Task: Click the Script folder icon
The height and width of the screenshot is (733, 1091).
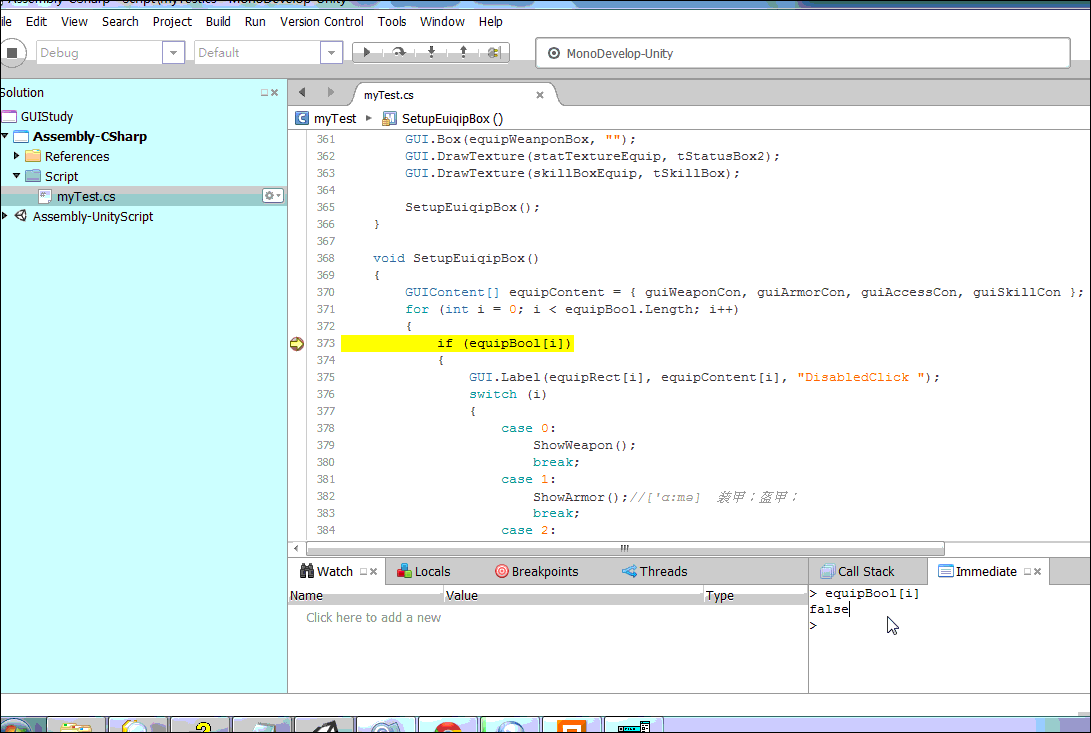Action: click(x=33, y=175)
